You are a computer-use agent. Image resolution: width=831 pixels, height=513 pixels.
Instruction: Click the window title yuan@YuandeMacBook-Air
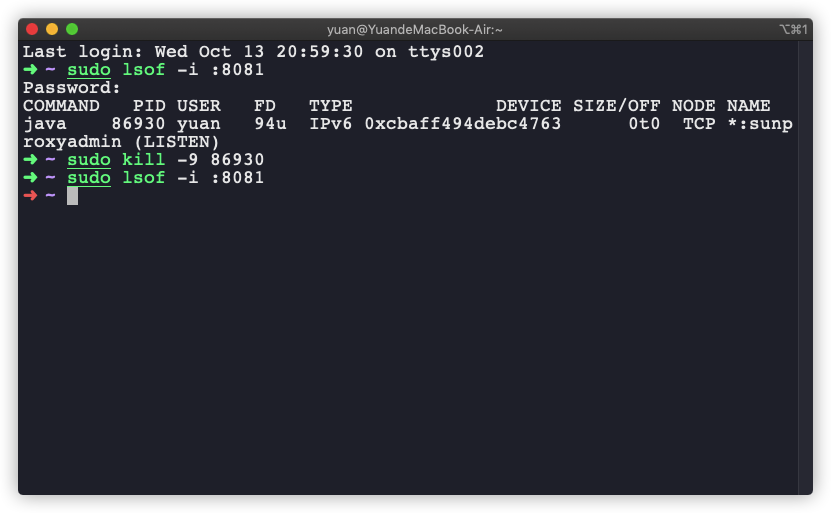(415, 29)
